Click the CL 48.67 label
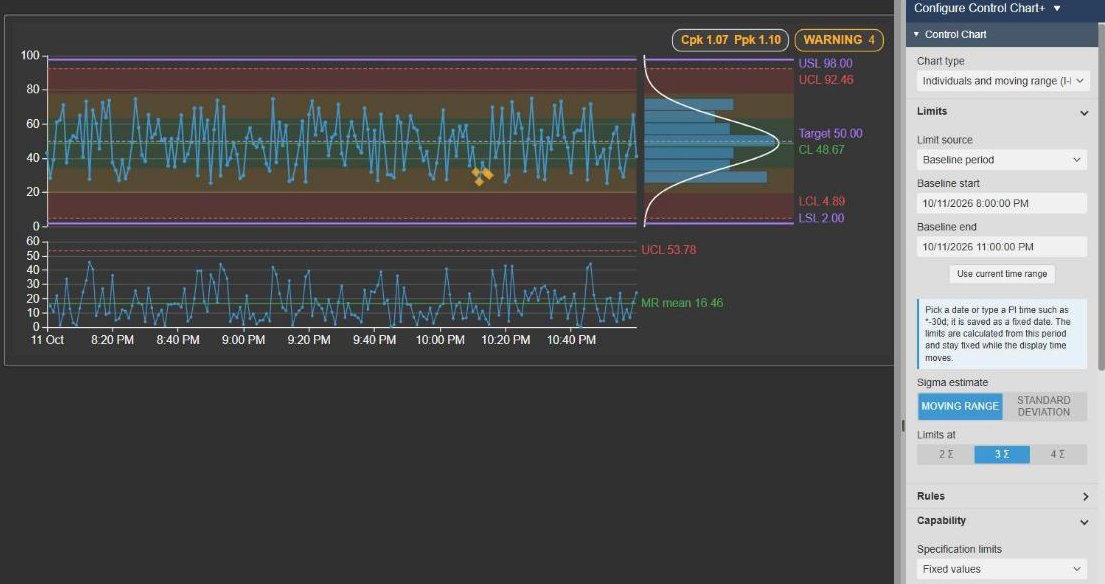The image size is (1105, 584). [821, 149]
